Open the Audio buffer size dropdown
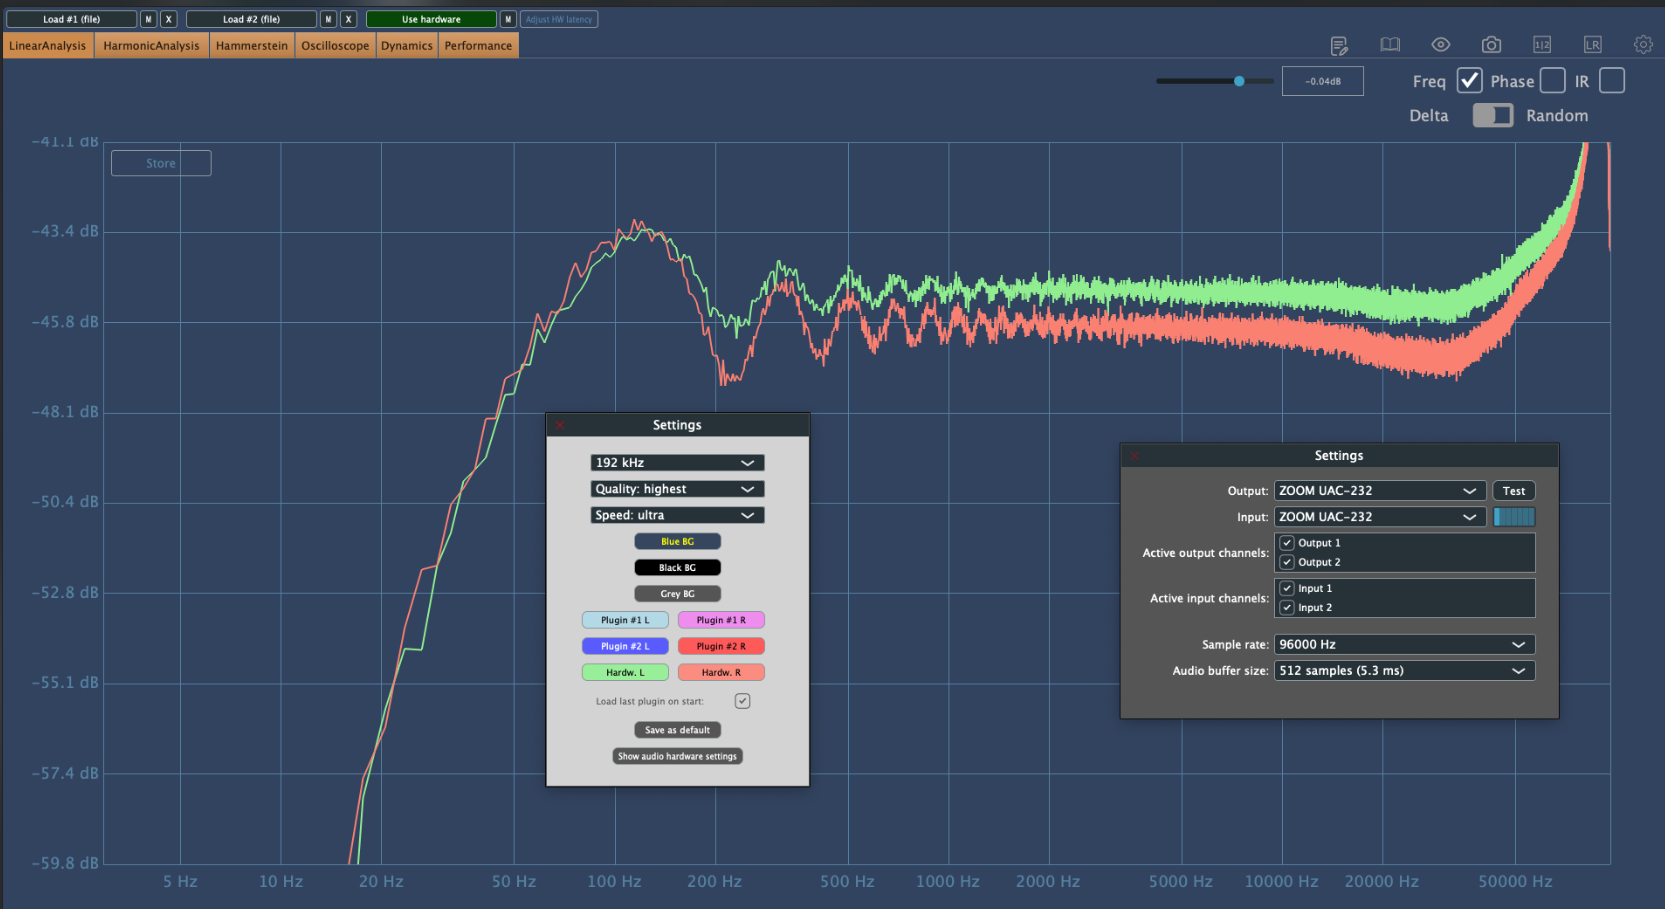1665x909 pixels. coord(1404,671)
